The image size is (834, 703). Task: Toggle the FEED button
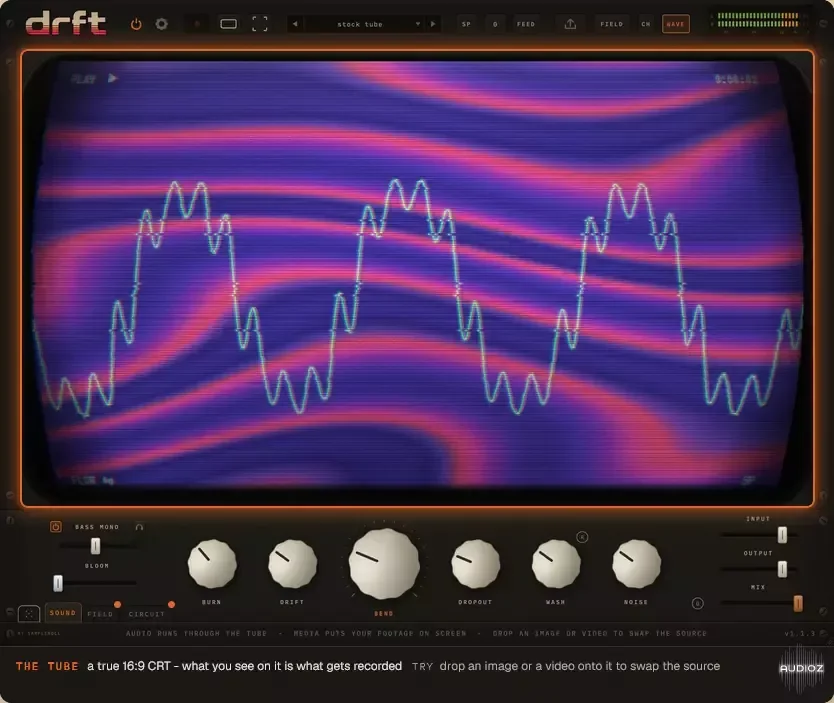click(x=526, y=24)
